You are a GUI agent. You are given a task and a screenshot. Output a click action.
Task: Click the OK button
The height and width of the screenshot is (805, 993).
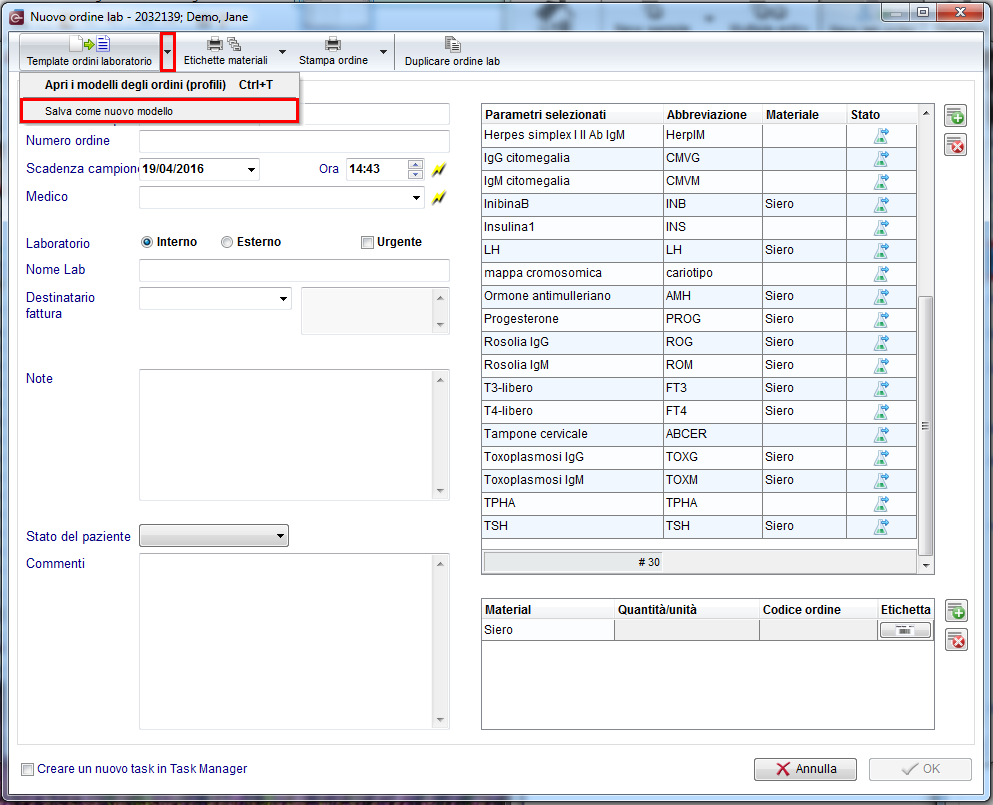click(x=920, y=769)
